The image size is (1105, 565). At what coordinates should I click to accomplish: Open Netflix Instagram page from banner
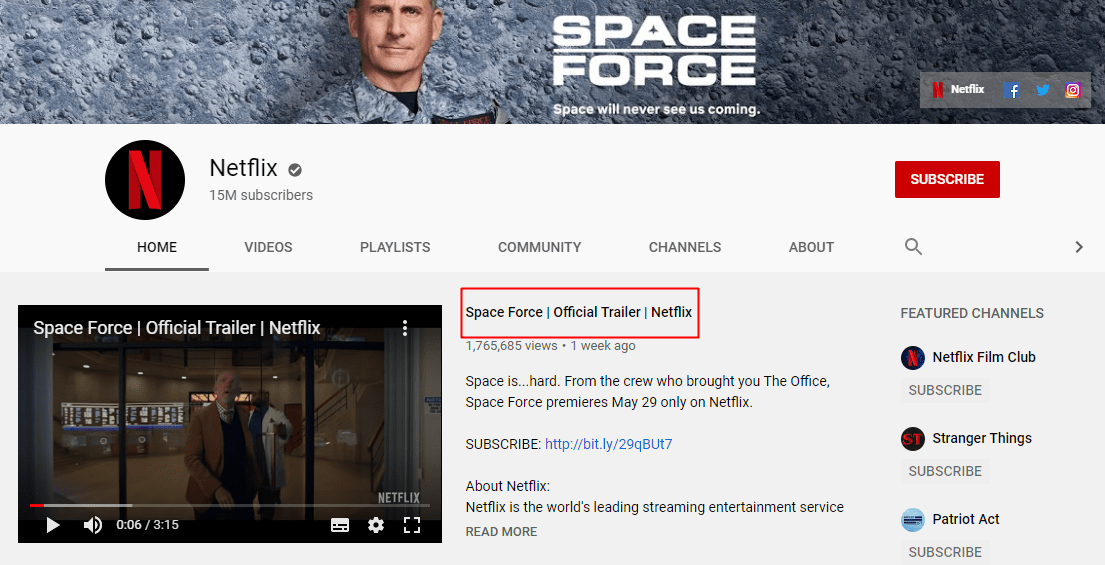[x=1073, y=90]
